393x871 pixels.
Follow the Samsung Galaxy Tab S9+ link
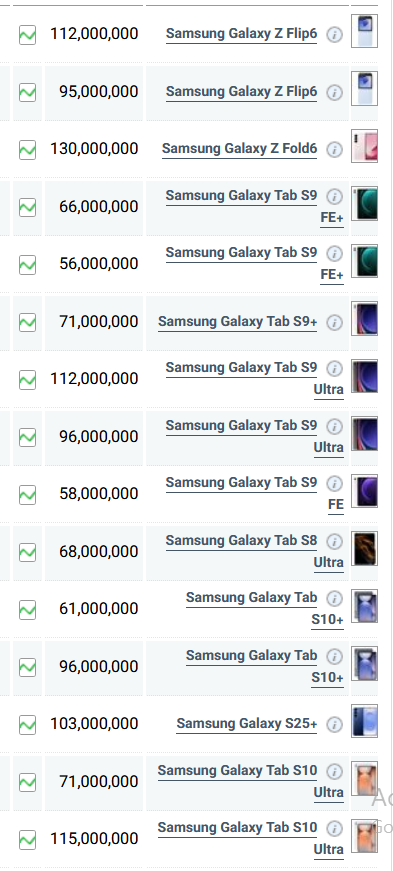[237, 322]
